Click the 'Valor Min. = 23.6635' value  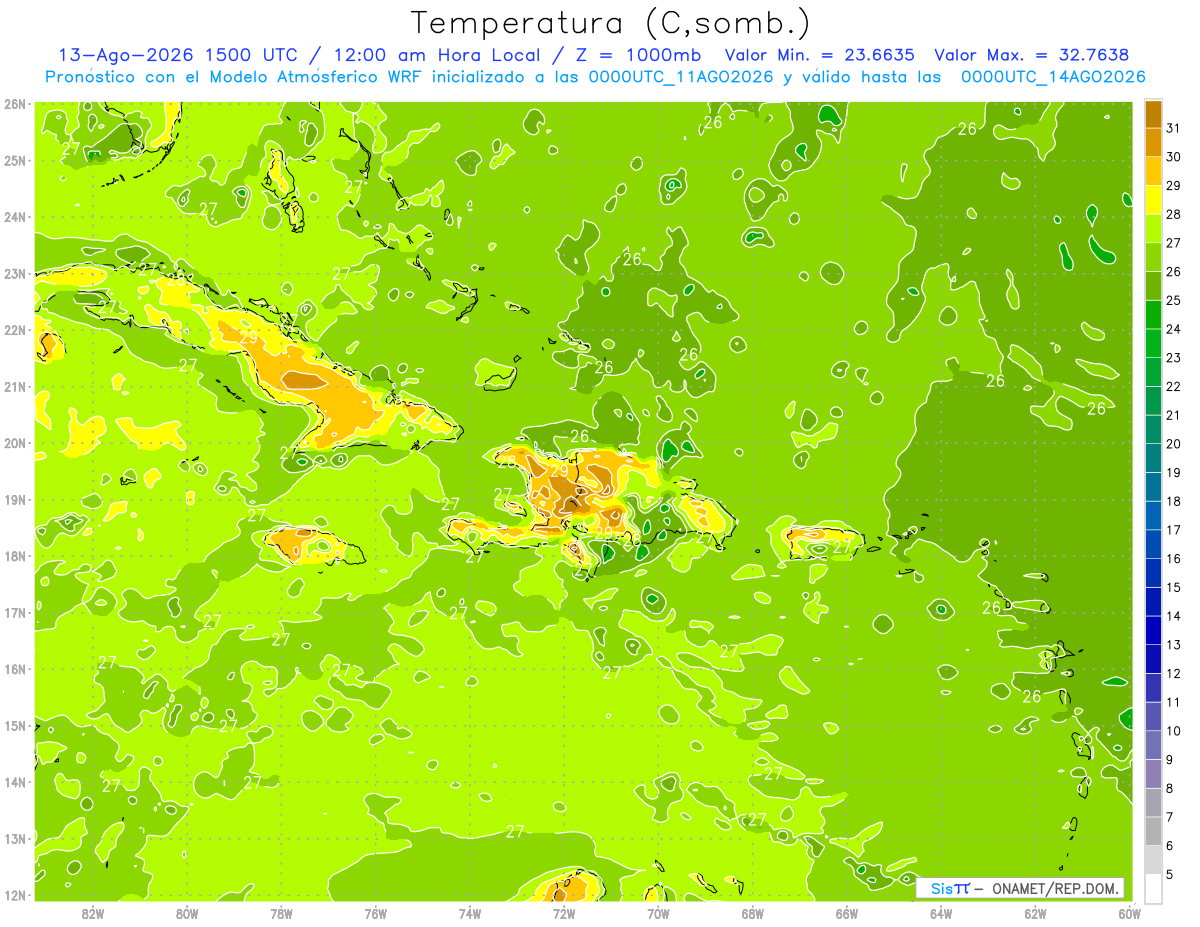(x=819, y=55)
